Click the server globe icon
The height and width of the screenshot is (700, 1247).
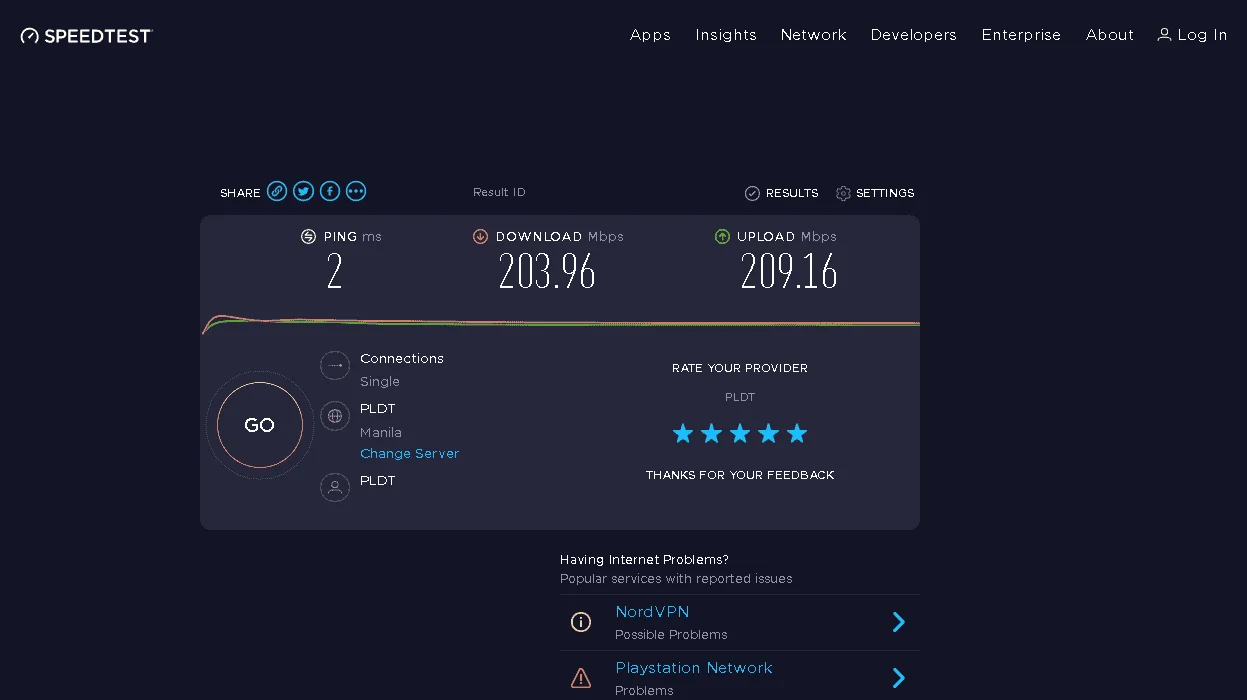pos(335,416)
